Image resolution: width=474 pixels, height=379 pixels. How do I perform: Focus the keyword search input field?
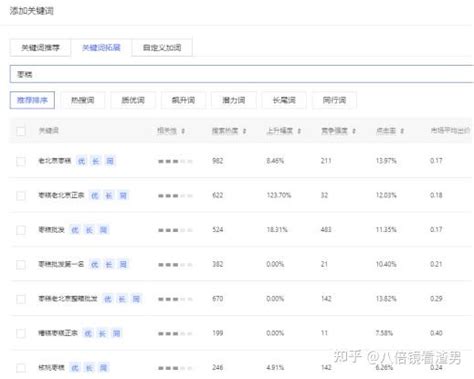click(242, 74)
